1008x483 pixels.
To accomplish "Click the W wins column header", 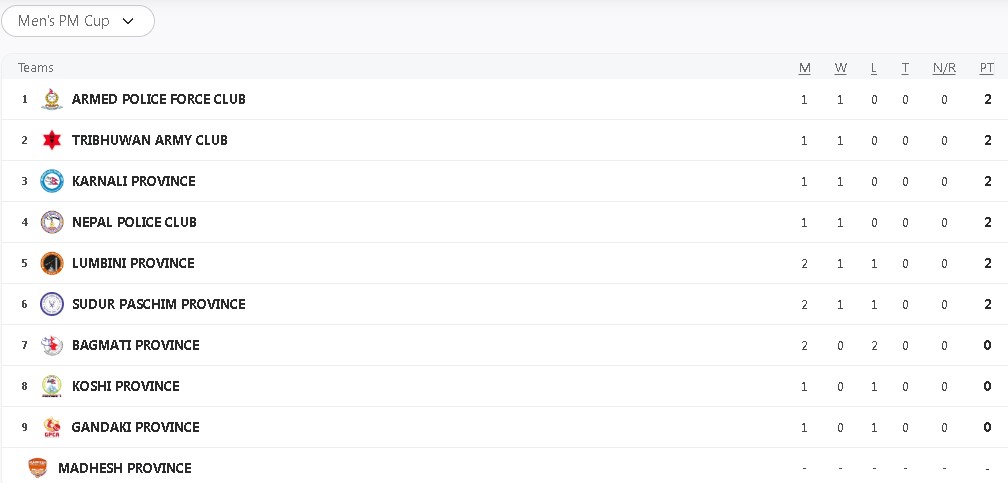I will (x=840, y=68).
